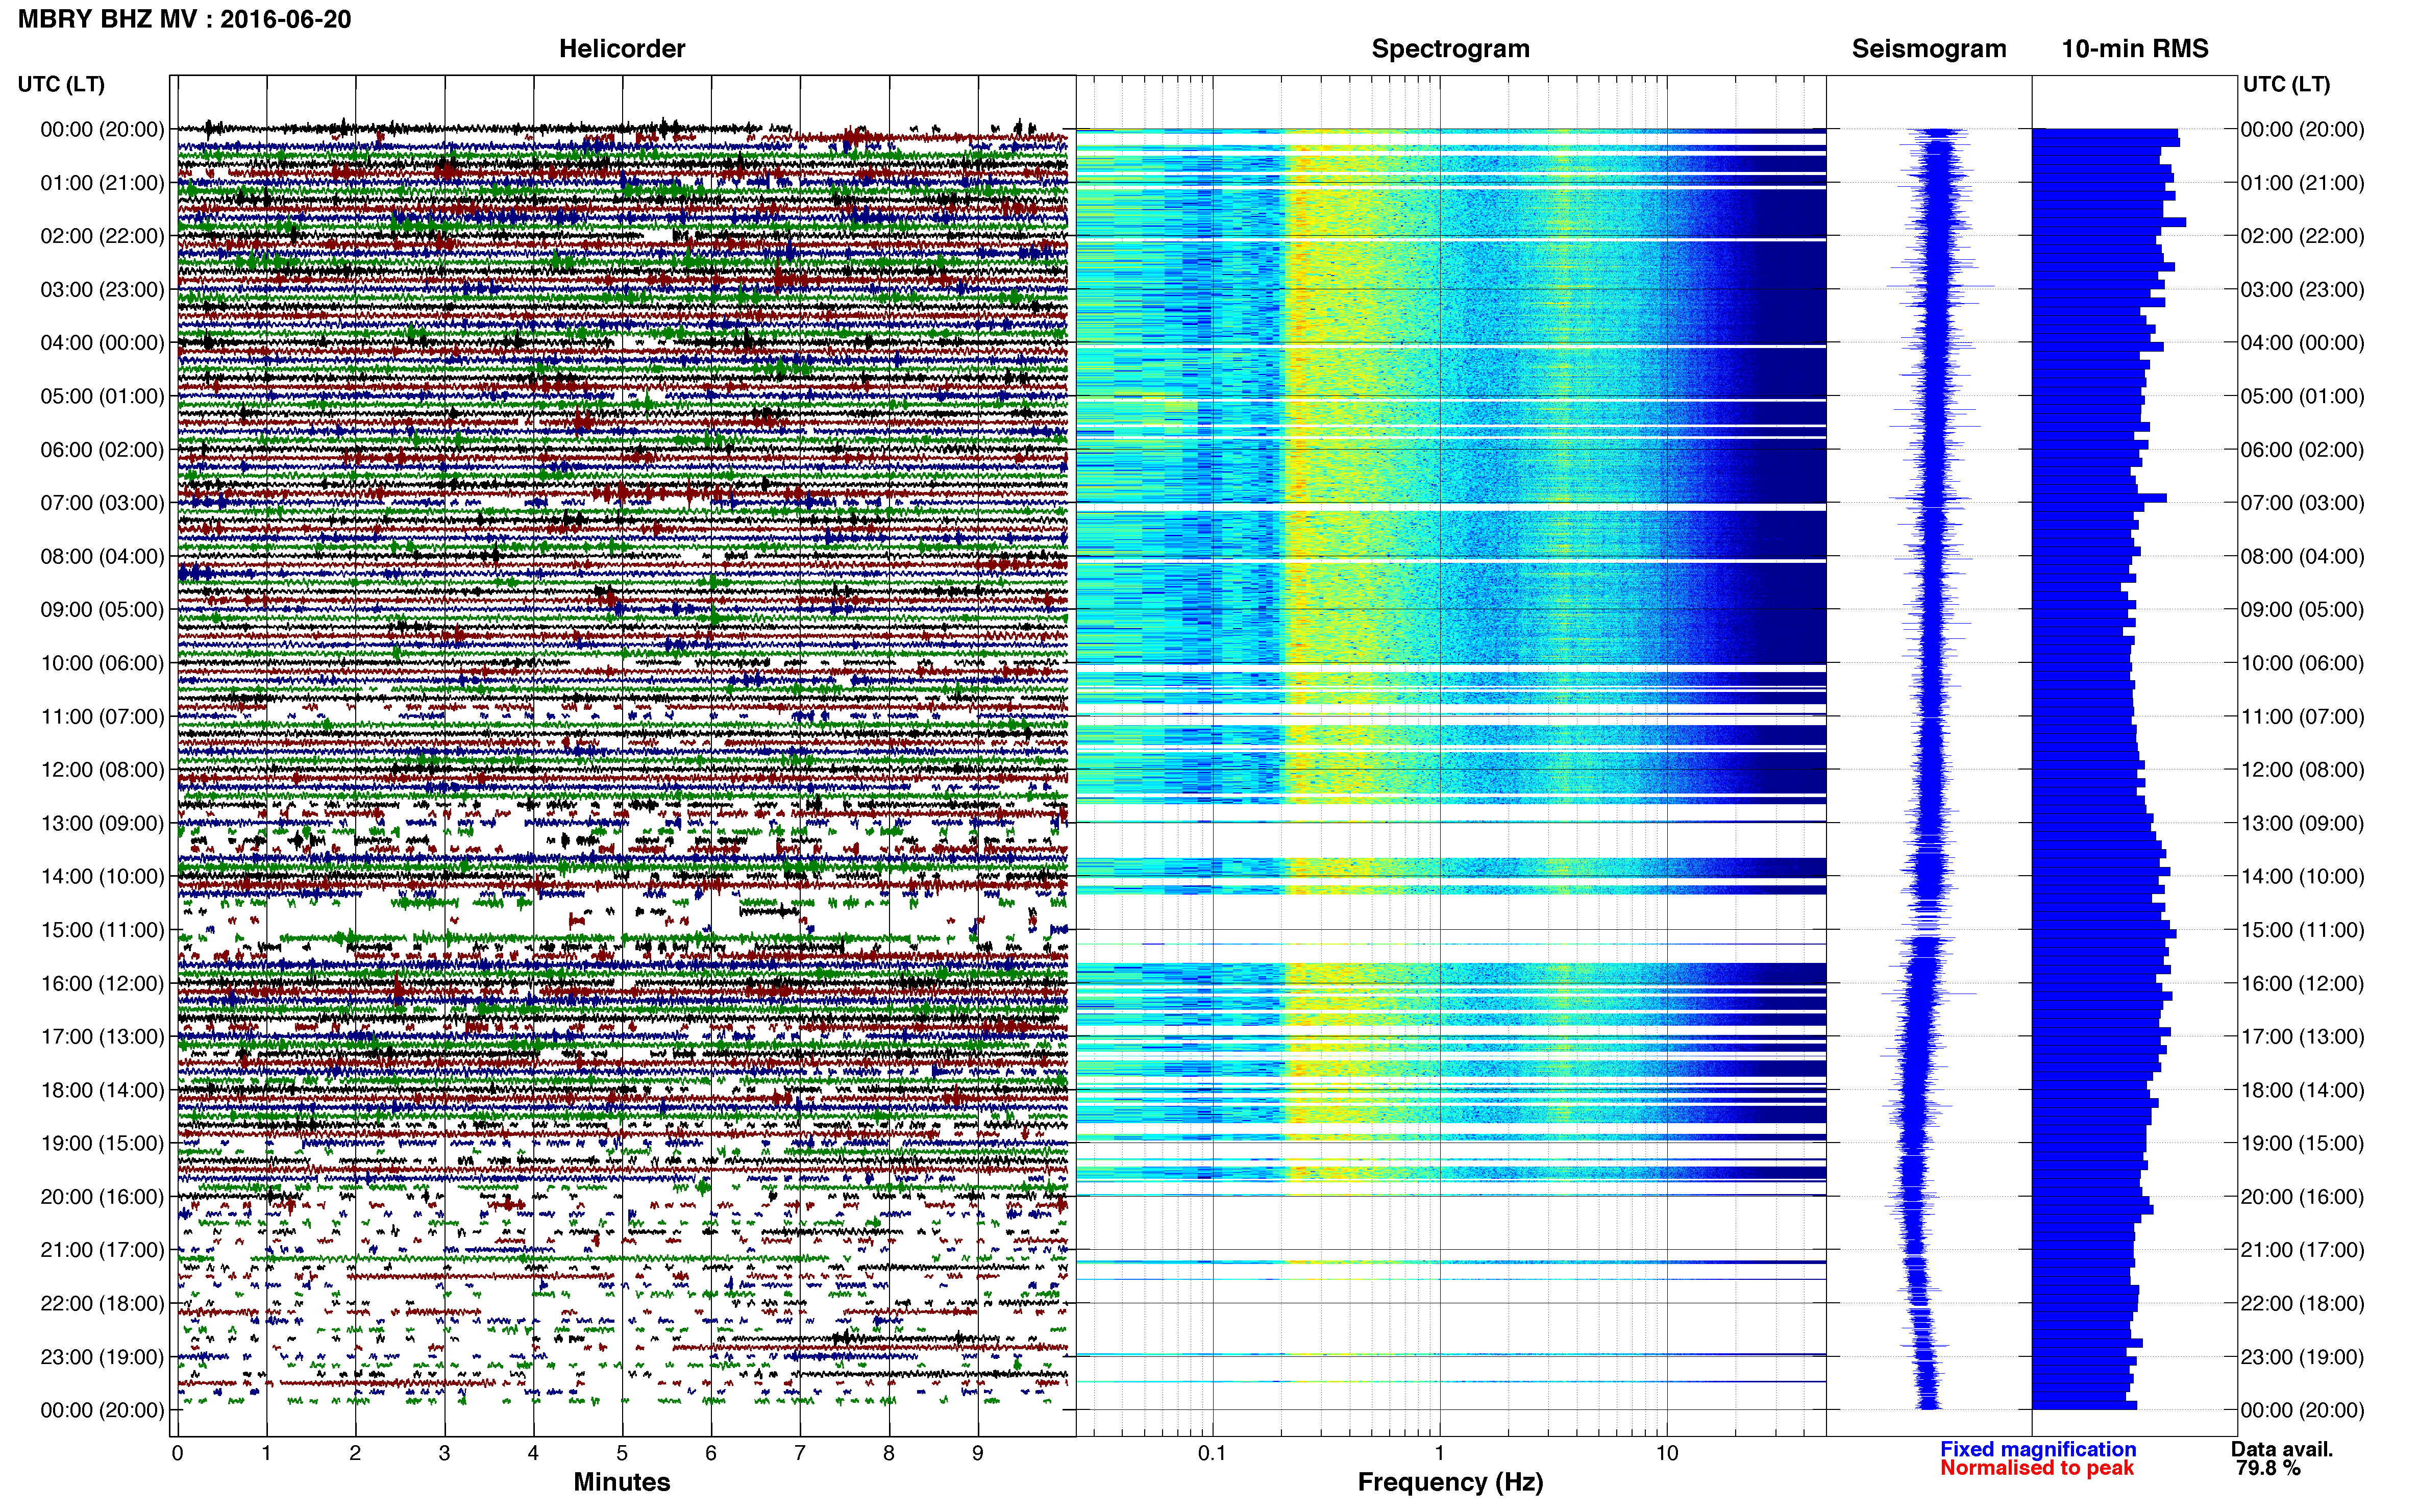Viewport: 2419px width, 1512px height.
Task: Select the Seismogram panel heading
Action: pyautogui.click(x=1929, y=49)
